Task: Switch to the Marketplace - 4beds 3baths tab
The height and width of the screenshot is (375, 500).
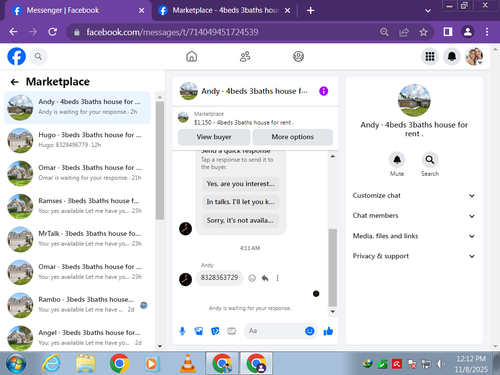Action: click(x=224, y=10)
